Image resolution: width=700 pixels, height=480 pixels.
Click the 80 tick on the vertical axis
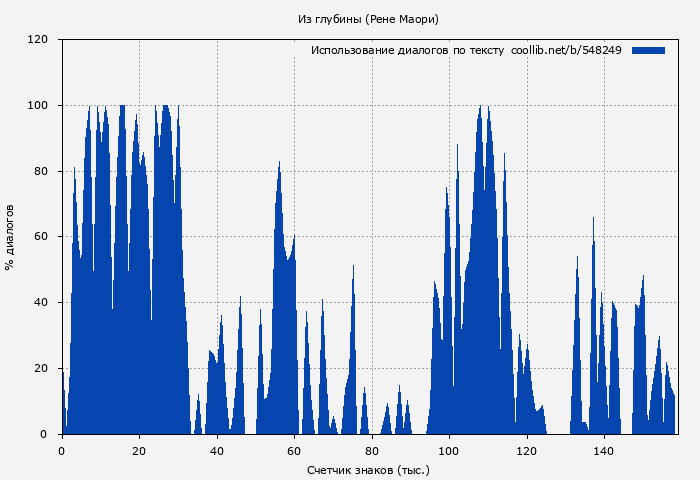coord(41,171)
